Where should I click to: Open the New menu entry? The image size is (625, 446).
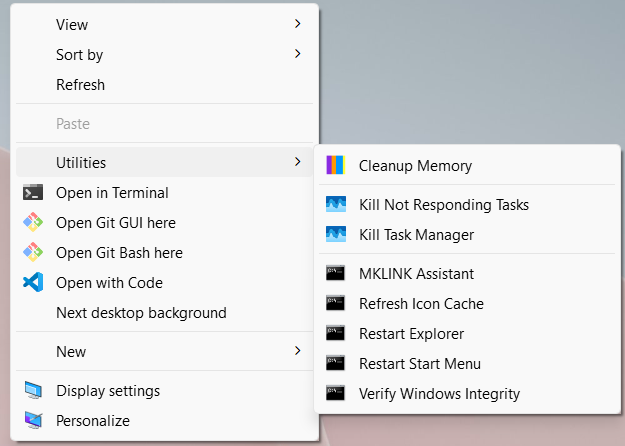point(164,351)
